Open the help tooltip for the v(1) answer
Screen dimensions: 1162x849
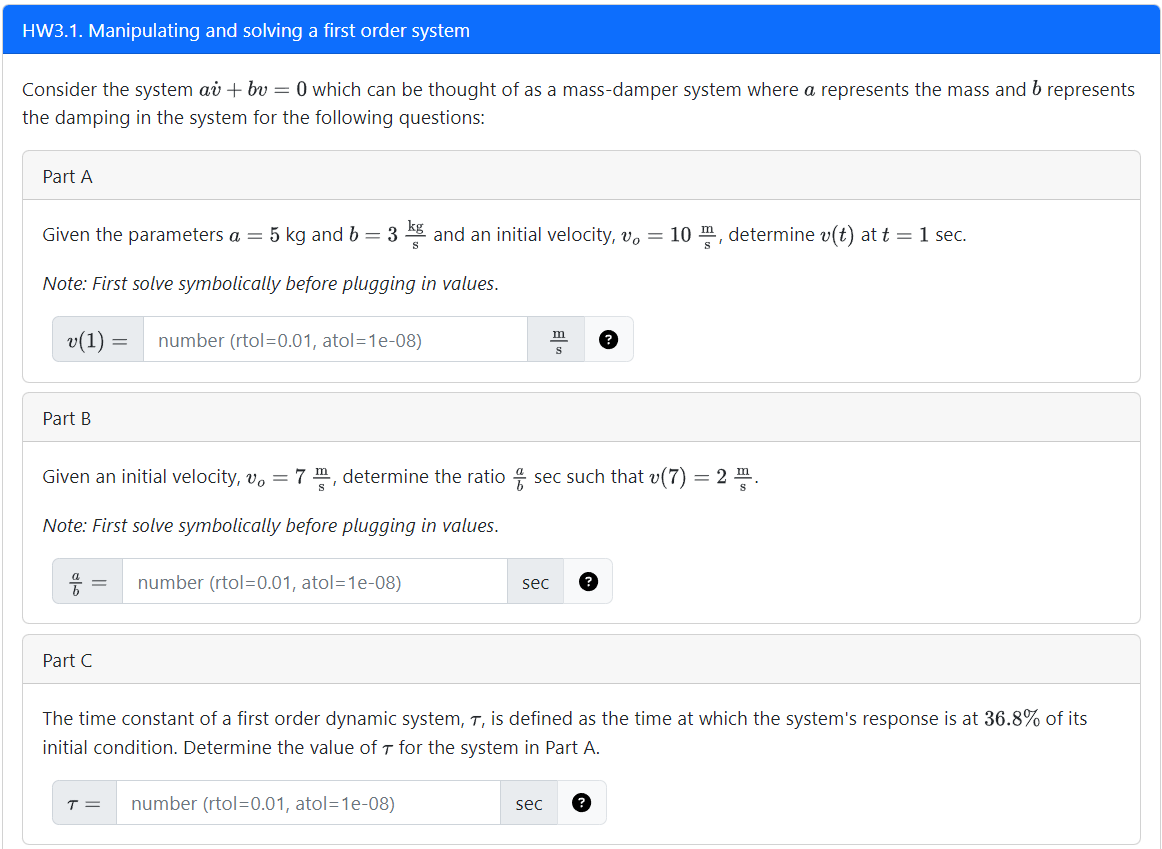(x=608, y=339)
